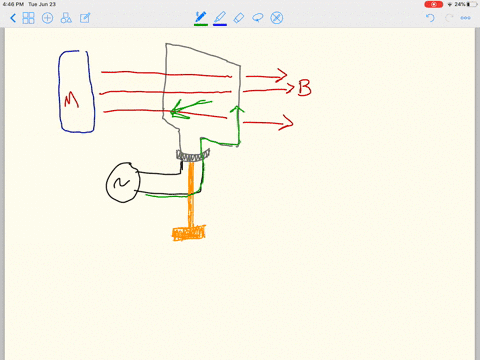This screenshot has height=360, width=480.
Task: Tap the red letter B on the canvas
Action: pos(304,88)
